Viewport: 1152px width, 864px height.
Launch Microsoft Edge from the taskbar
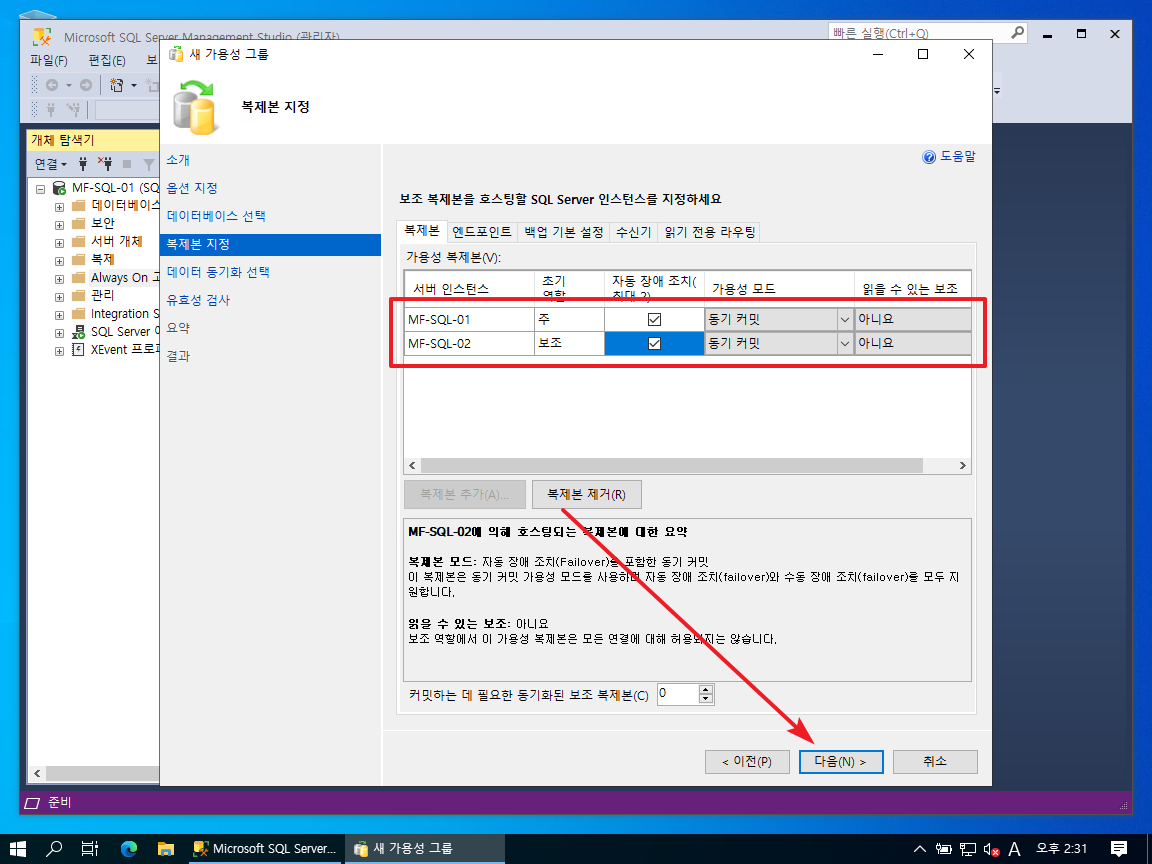click(x=129, y=849)
